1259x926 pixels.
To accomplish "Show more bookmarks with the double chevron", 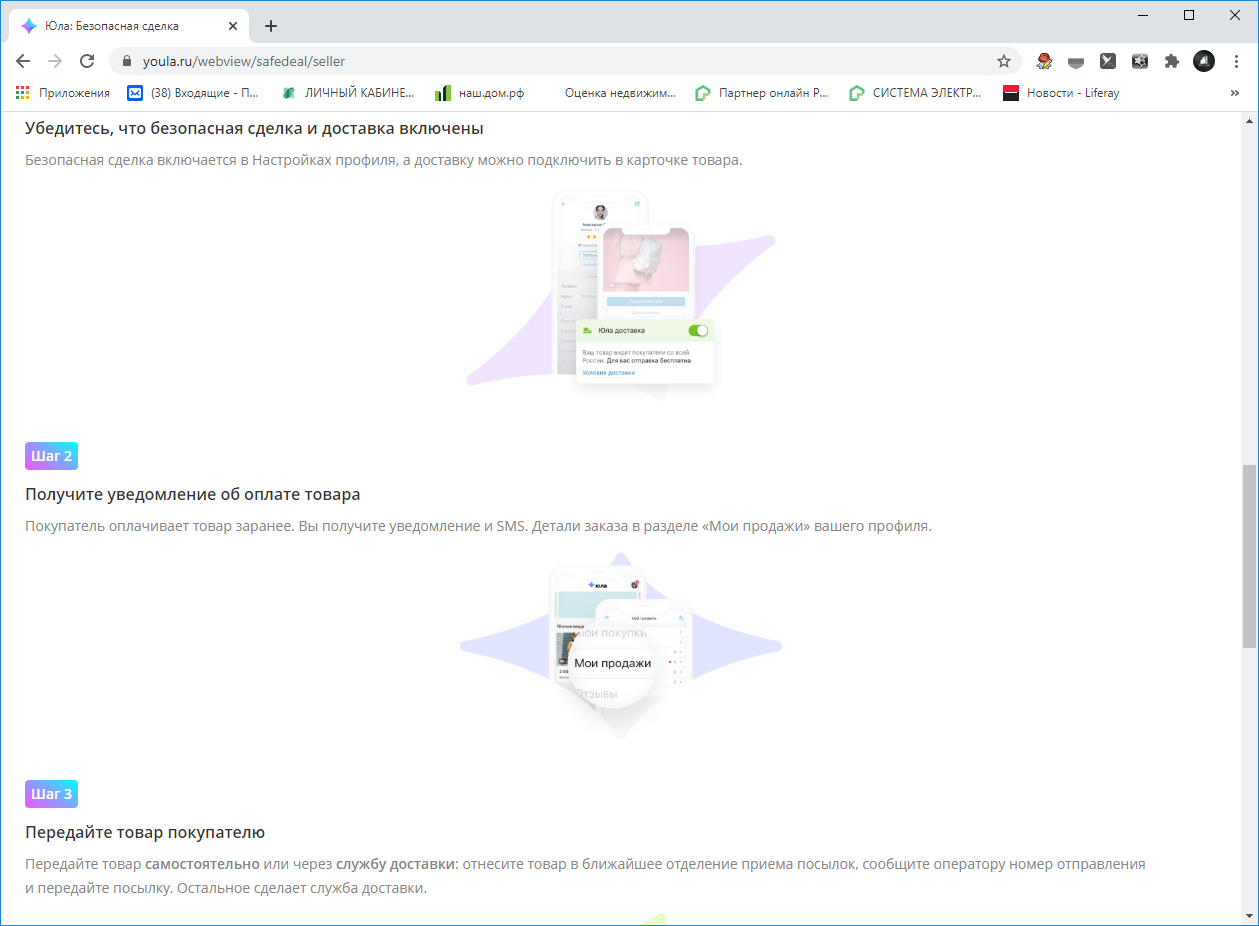I will [x=1235, y=93].
